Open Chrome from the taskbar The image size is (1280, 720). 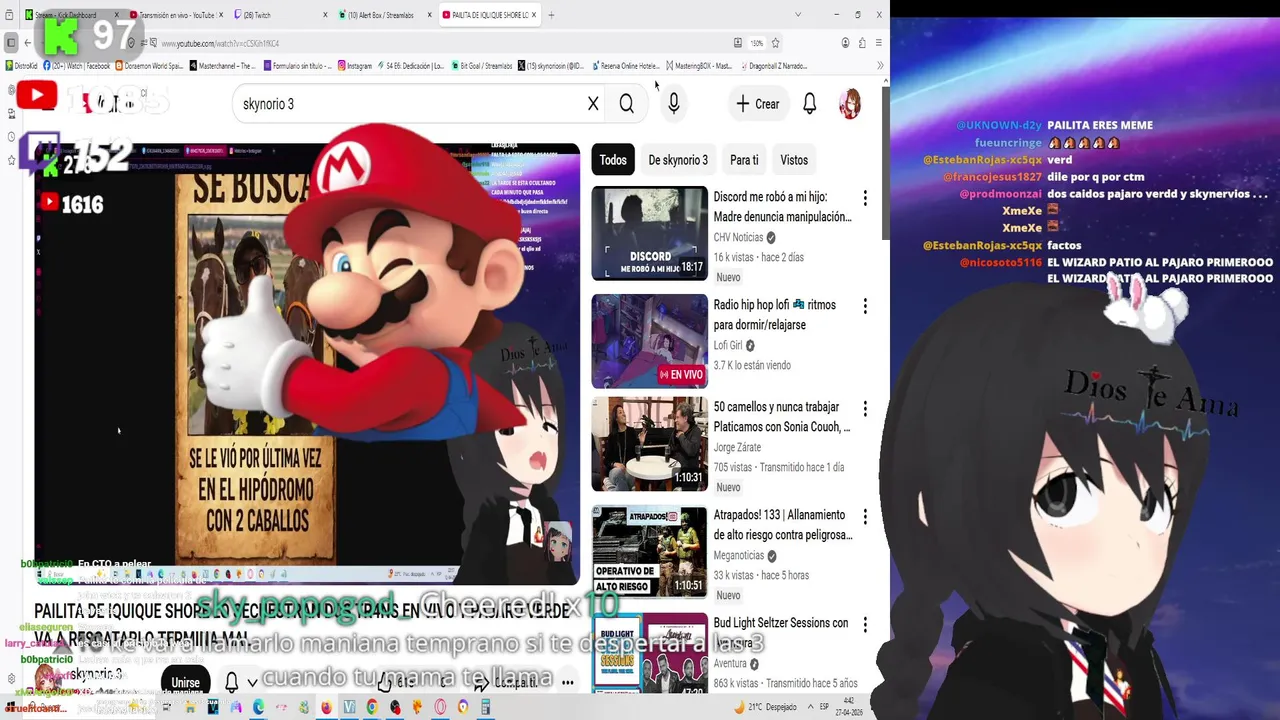[372, 707]
